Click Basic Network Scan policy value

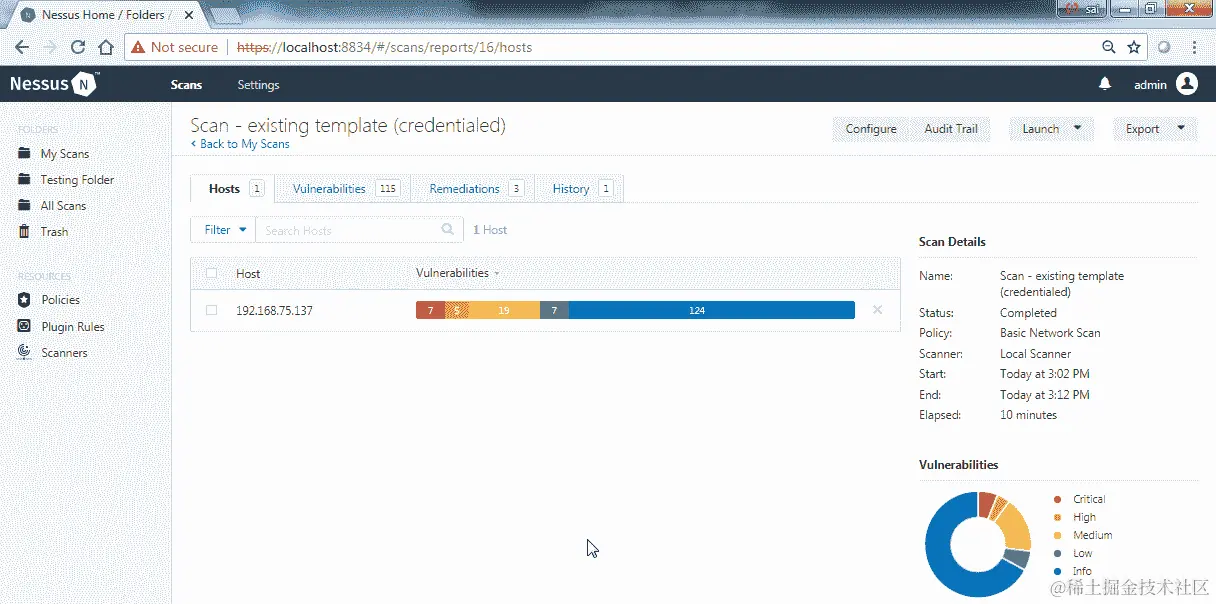point(1050,333)
